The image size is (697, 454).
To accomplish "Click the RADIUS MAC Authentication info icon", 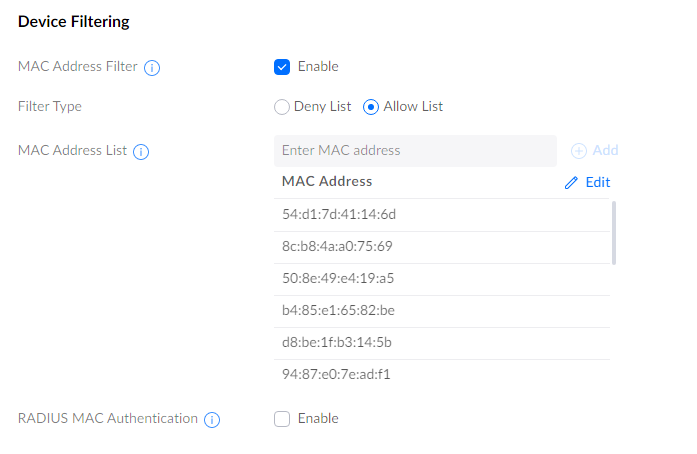I will point(212,420).
